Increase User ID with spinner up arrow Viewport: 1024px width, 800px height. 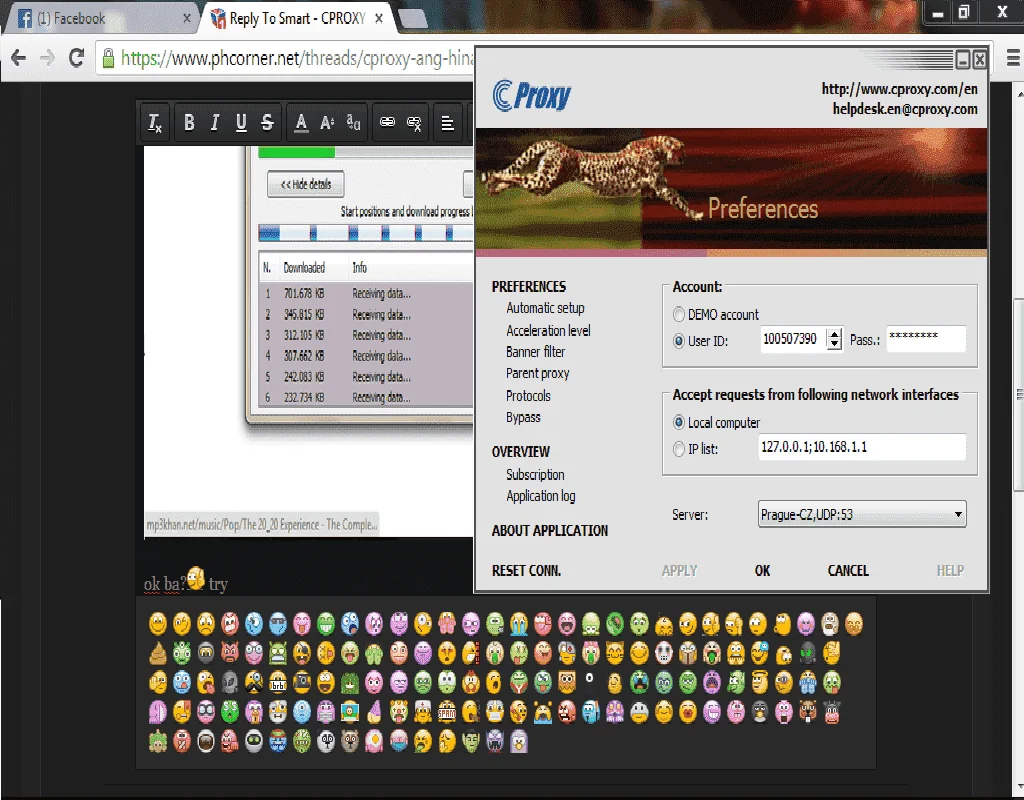coord(834,334)
